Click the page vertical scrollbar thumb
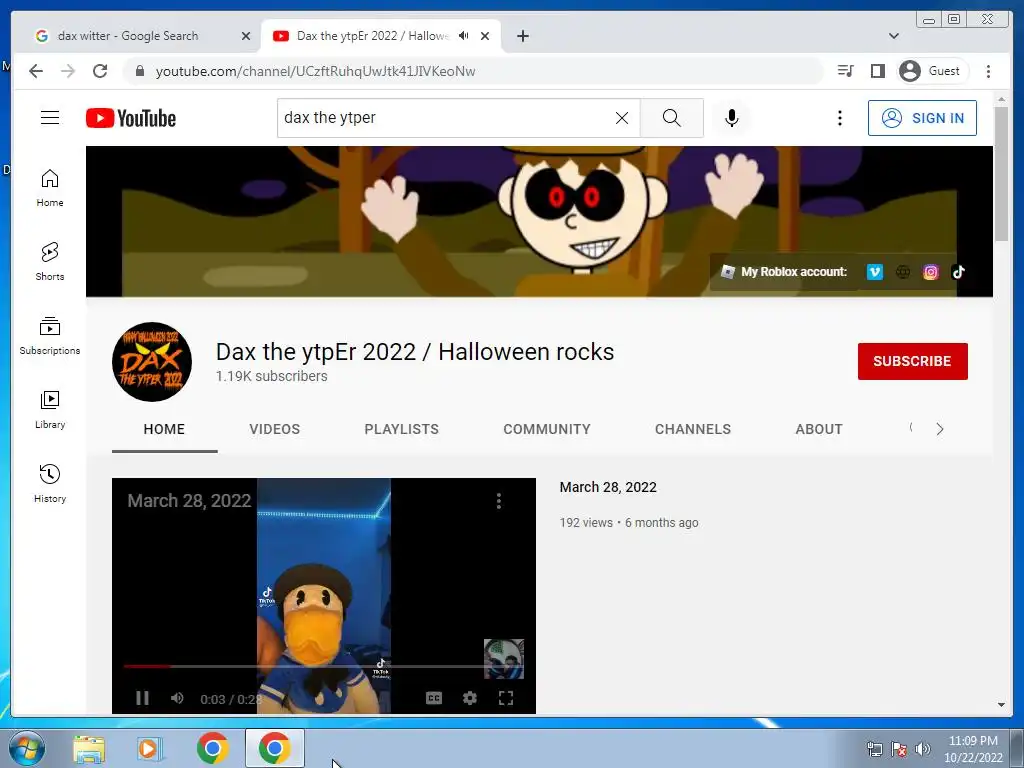 pyautogui.click(x=1001, y=174)
